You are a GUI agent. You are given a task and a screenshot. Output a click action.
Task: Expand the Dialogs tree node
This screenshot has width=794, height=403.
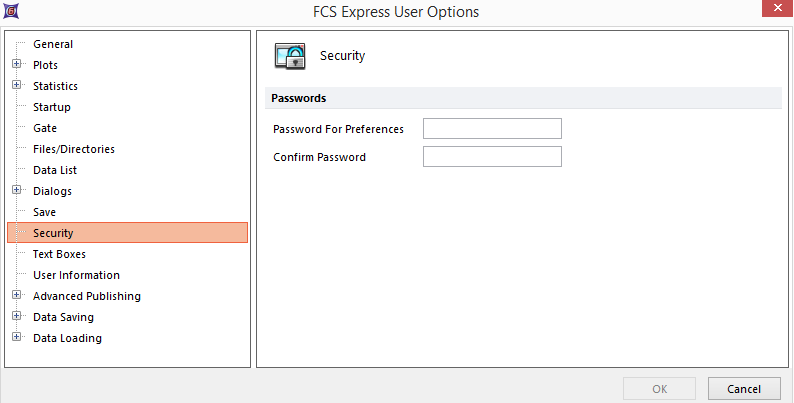(16, 191)
